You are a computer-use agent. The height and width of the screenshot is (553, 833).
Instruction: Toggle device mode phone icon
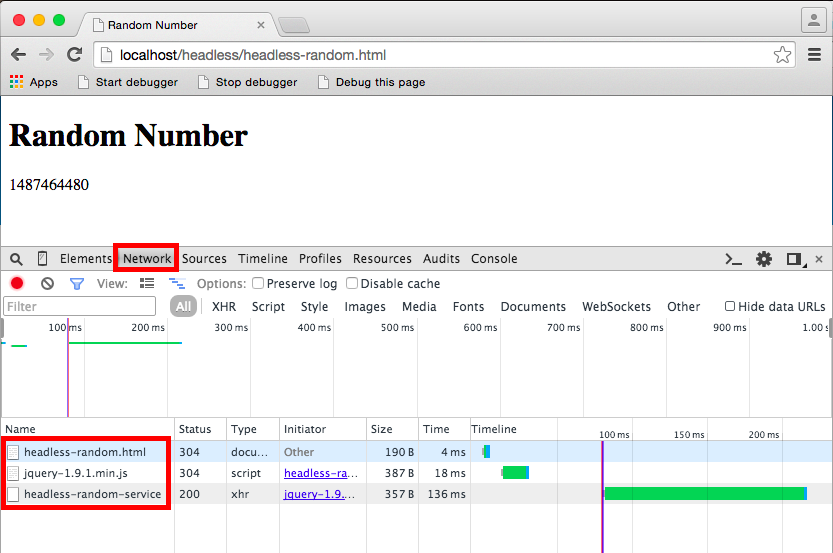(42, 259)
